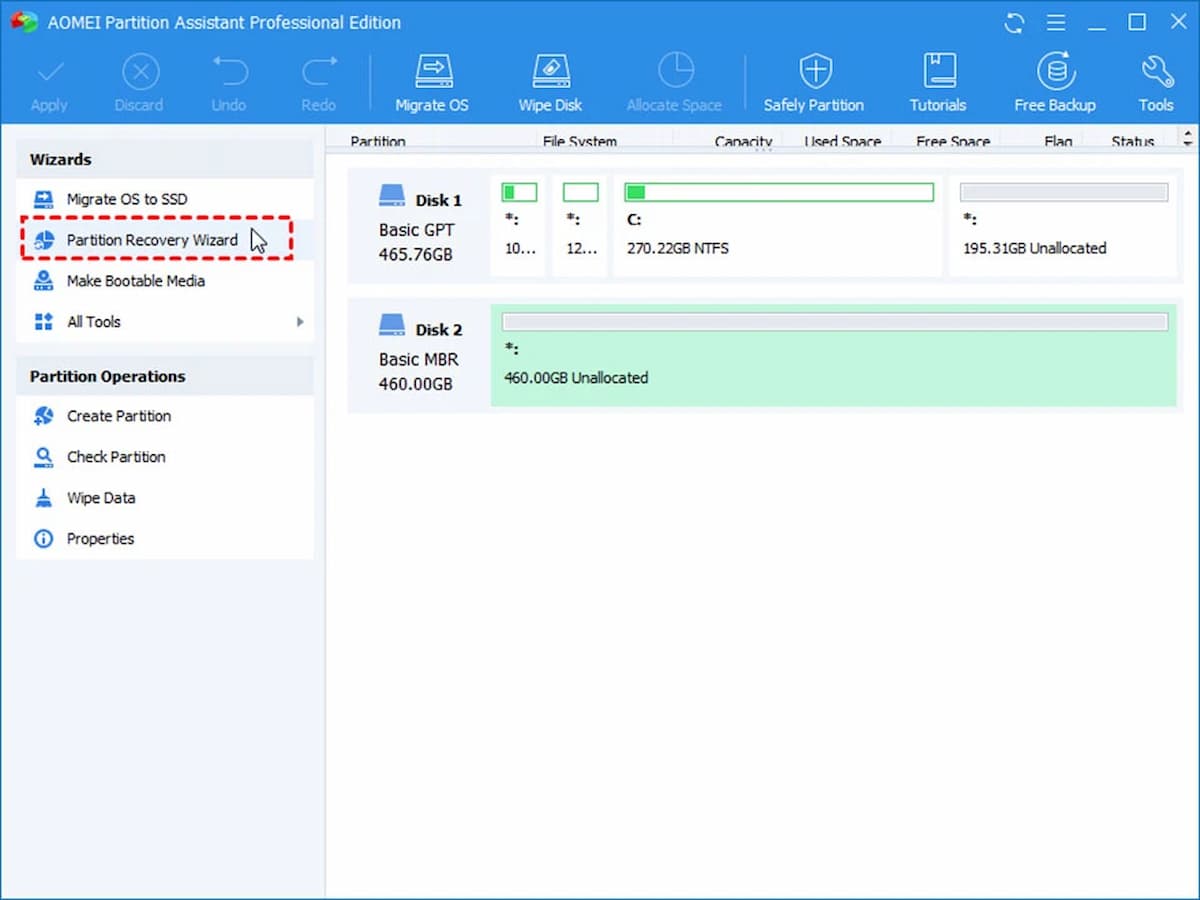Open the Make Bootable Media wizard

(135, 281)
